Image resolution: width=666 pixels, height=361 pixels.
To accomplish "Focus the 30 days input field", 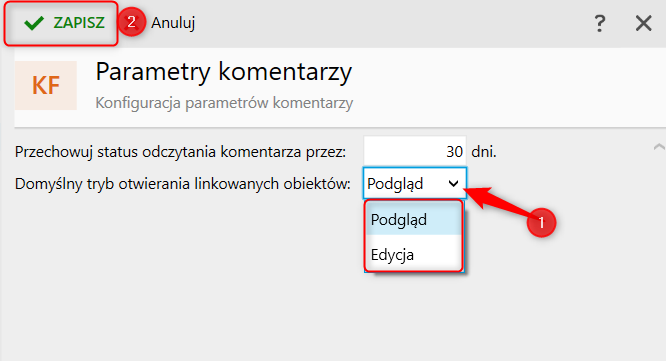I will tap(415, 151).
